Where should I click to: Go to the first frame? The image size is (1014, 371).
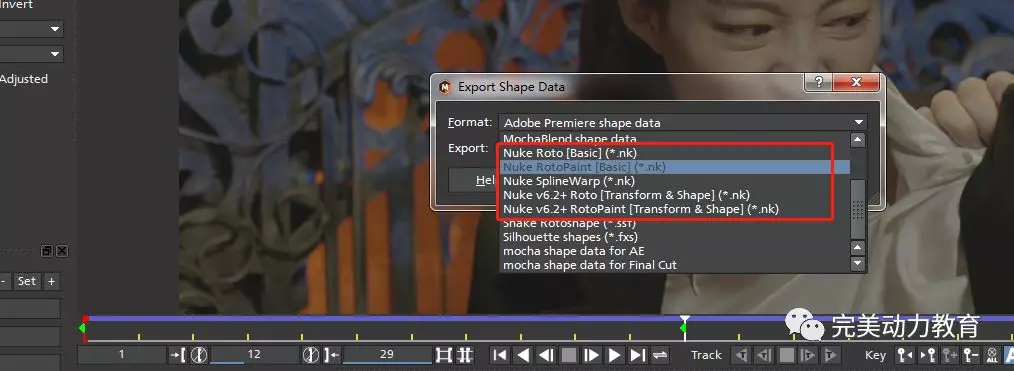tap(500, 355)
